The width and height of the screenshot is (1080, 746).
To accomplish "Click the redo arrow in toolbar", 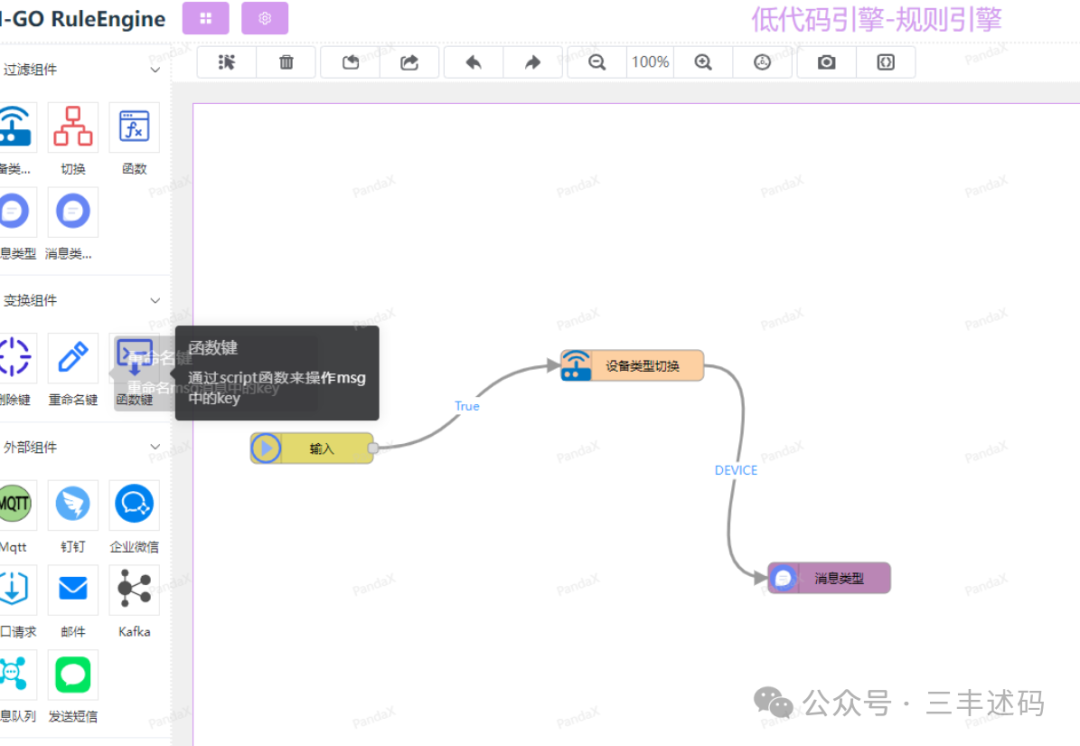I will click(532, 63).
